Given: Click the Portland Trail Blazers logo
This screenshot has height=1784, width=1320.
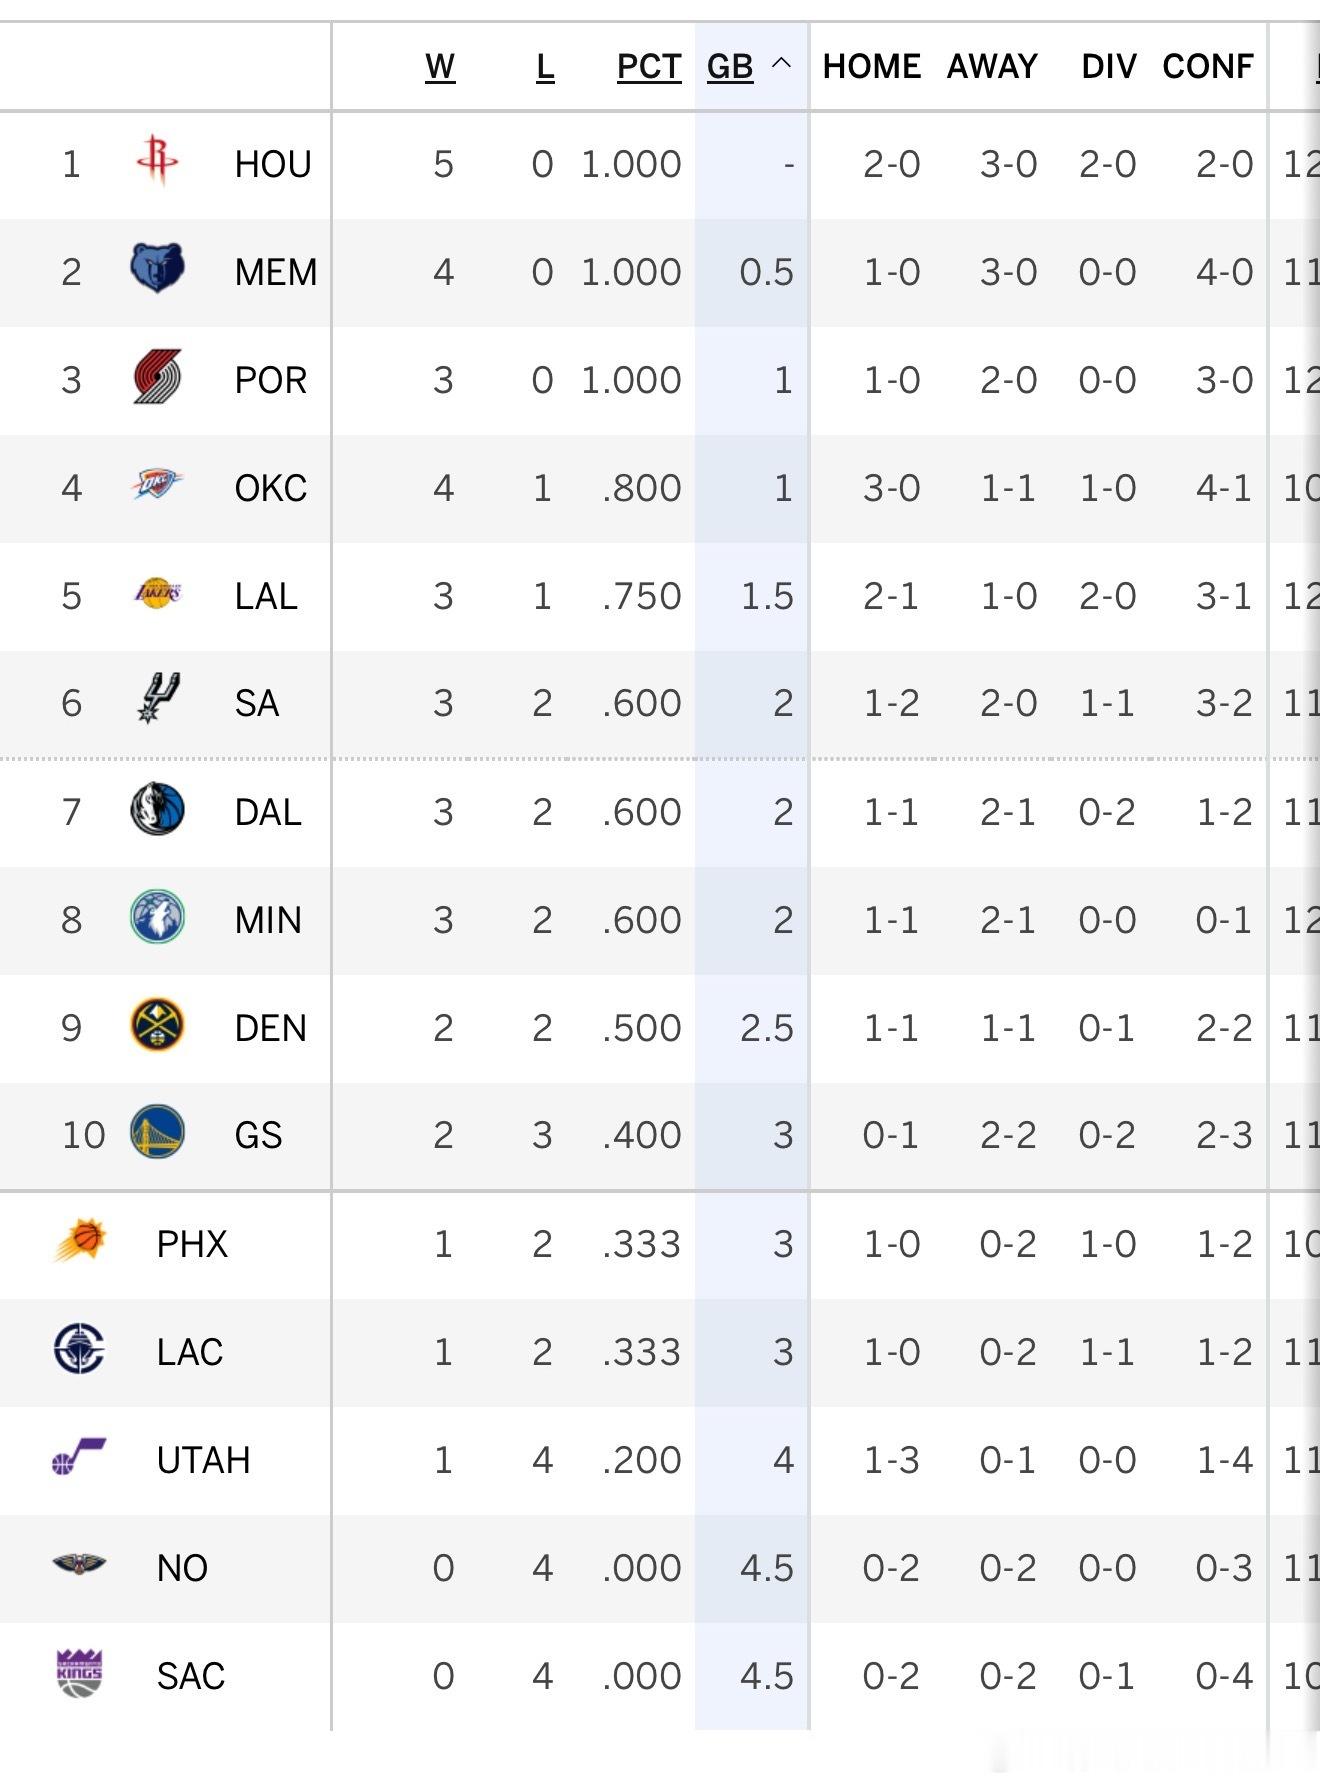Looking at the screenshot, I should pos(157,377).
